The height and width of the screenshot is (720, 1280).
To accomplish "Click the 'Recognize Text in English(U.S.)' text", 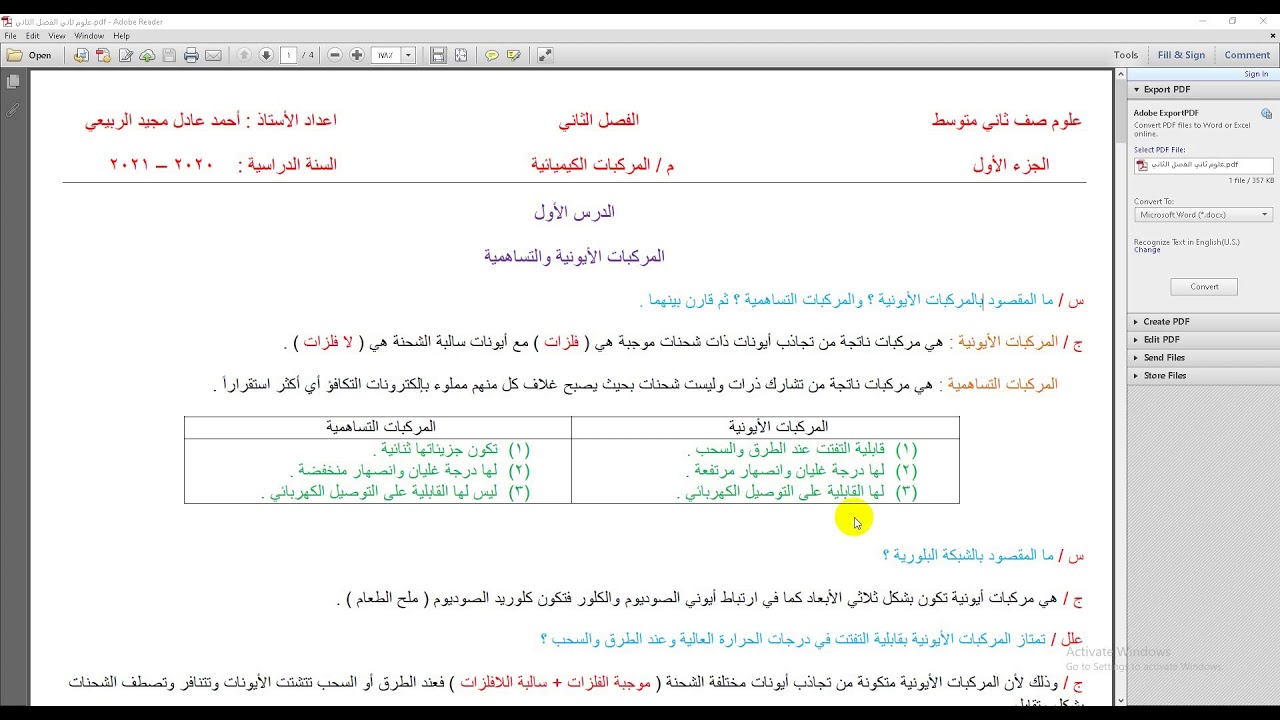I will coord(1186,242).
